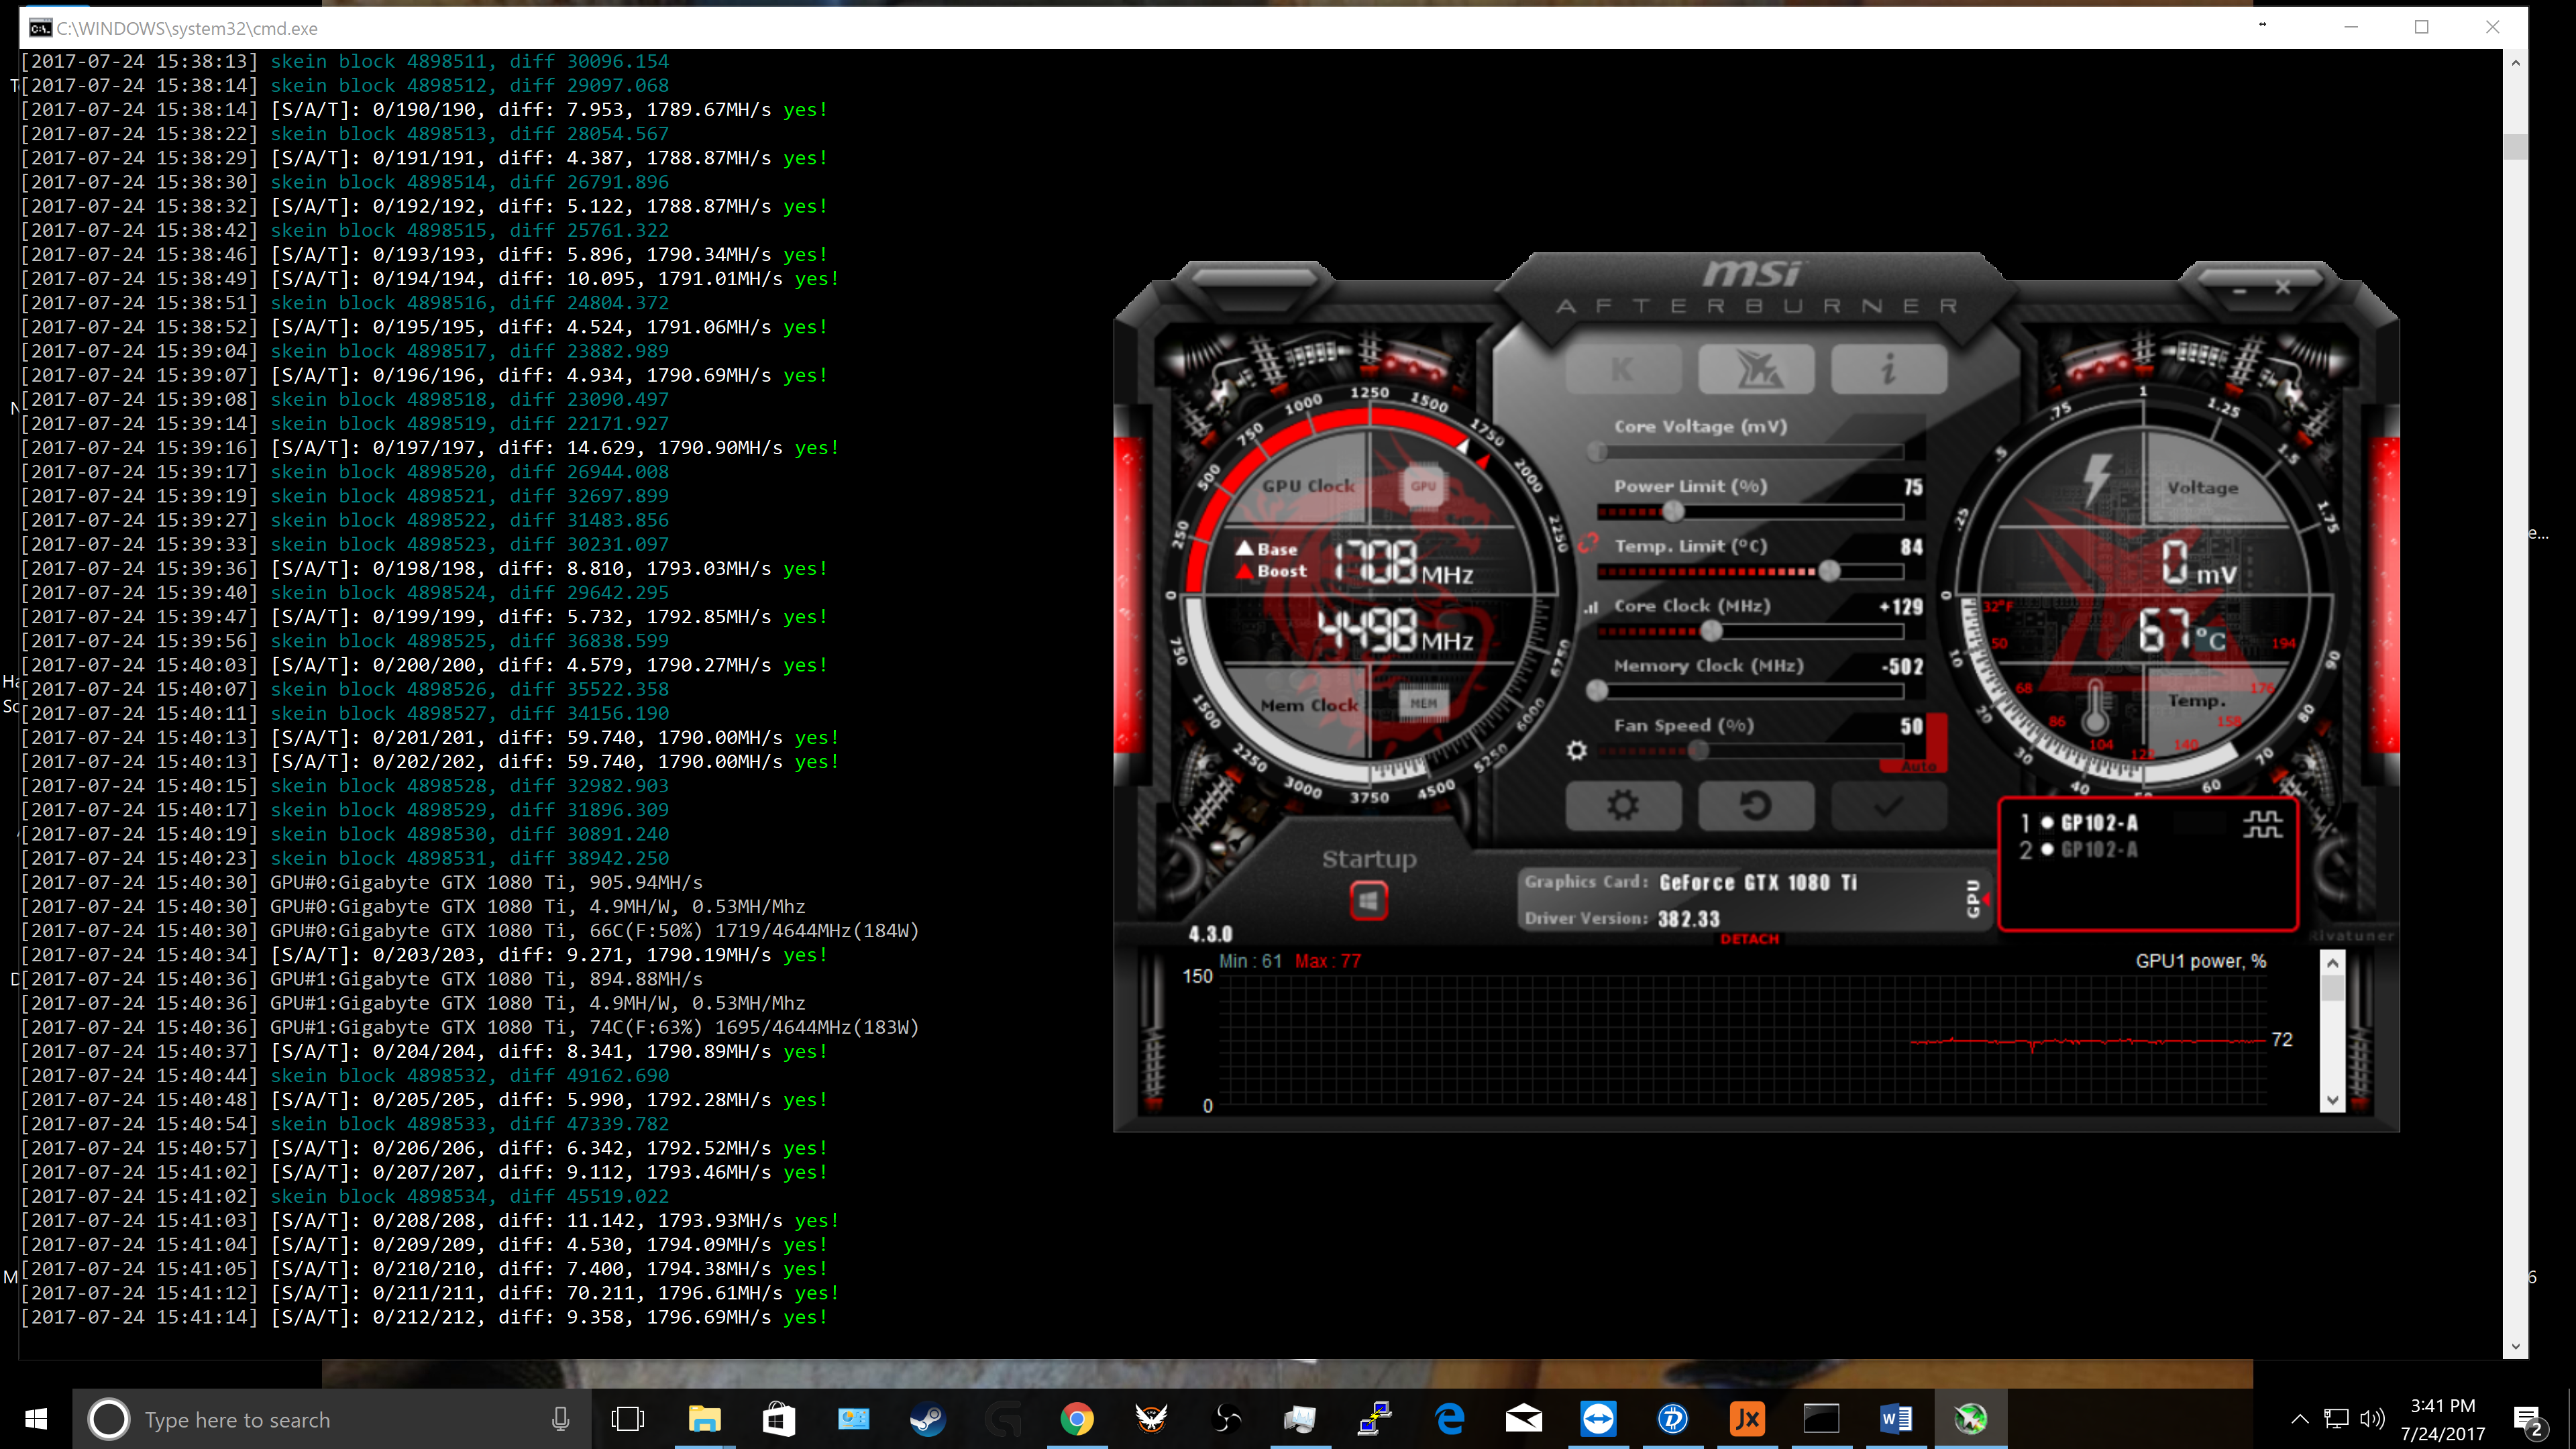Toggle Apply at Startup button
The width and height of the screenshot is (2576, 1449).
[x=1369, y=901]
